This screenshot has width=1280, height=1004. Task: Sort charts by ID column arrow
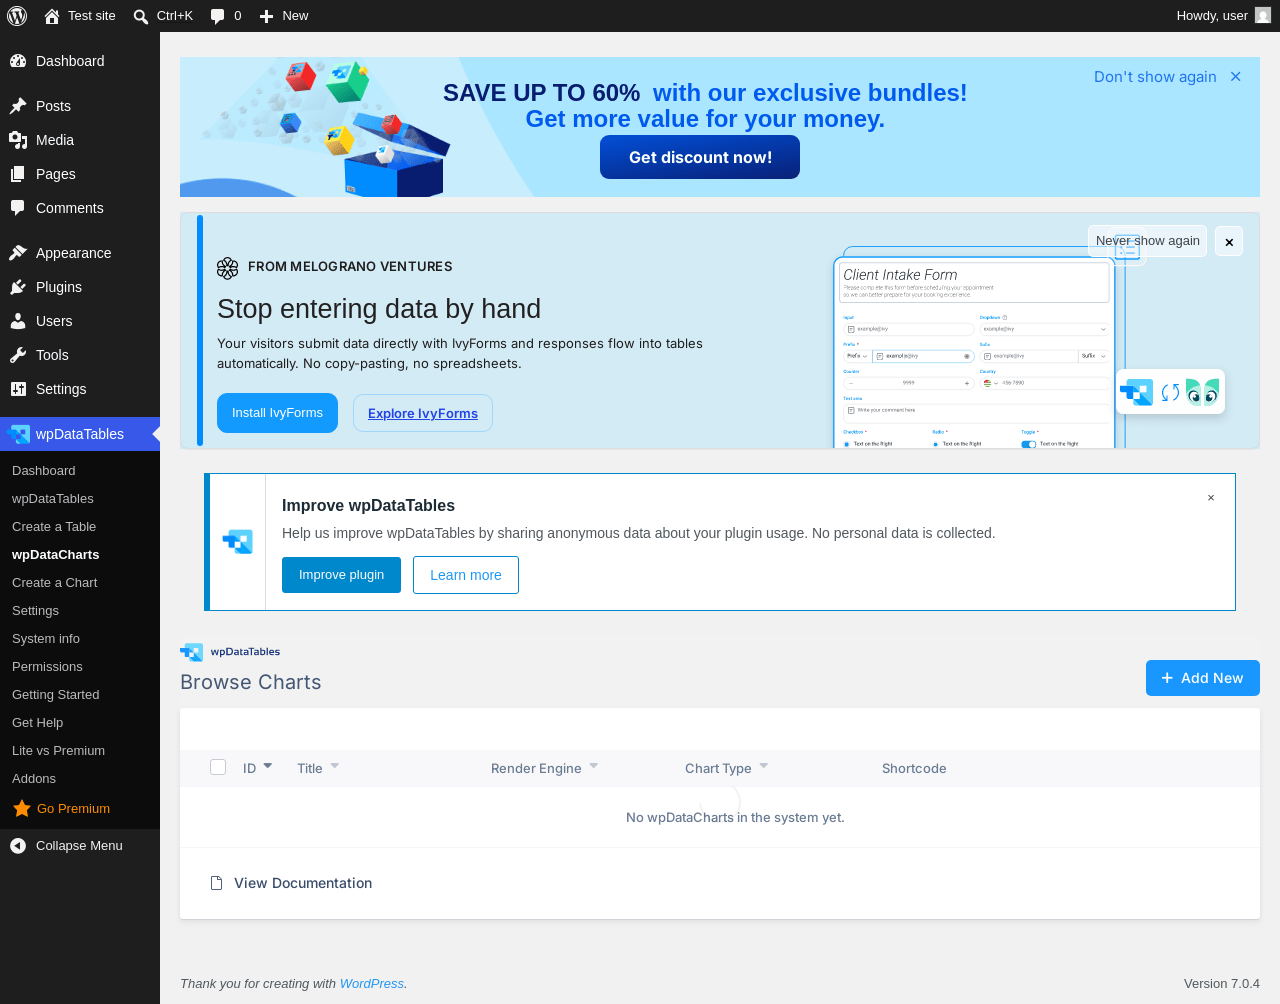[x=267, y=766]
